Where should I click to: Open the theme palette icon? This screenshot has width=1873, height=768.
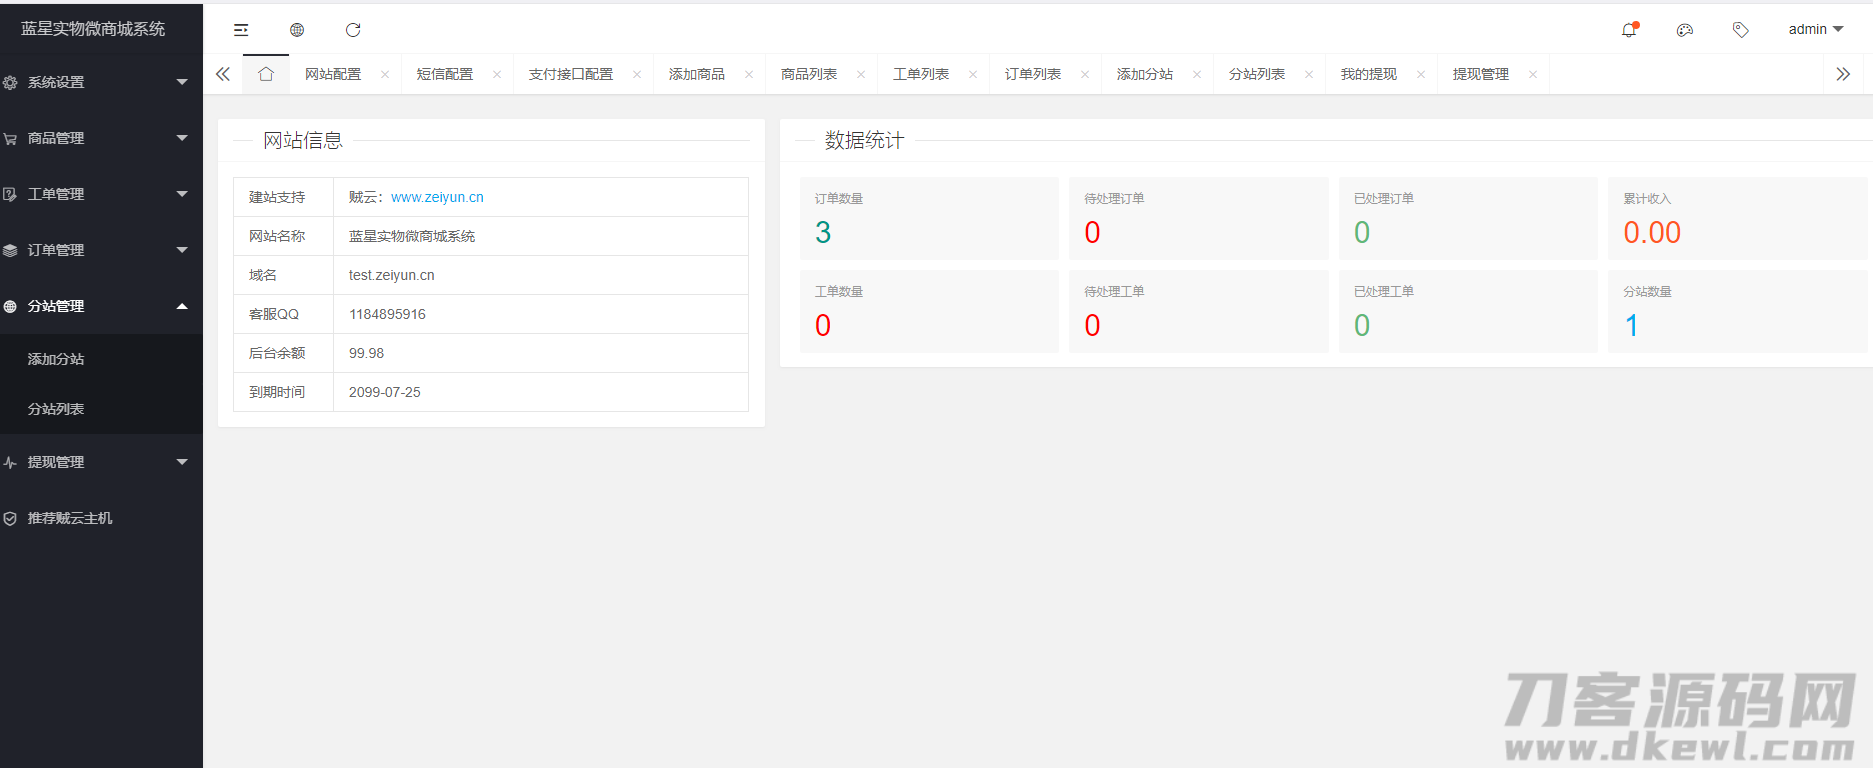(1685, 30)
